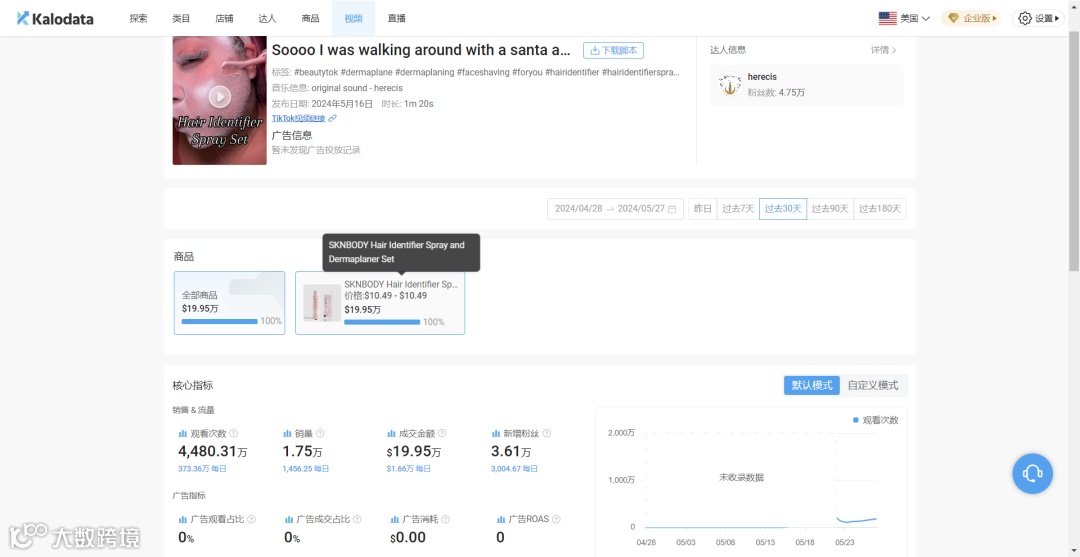Go to 探索 nav item
This screenshot has height=557, width=1080.
[138, 19]
